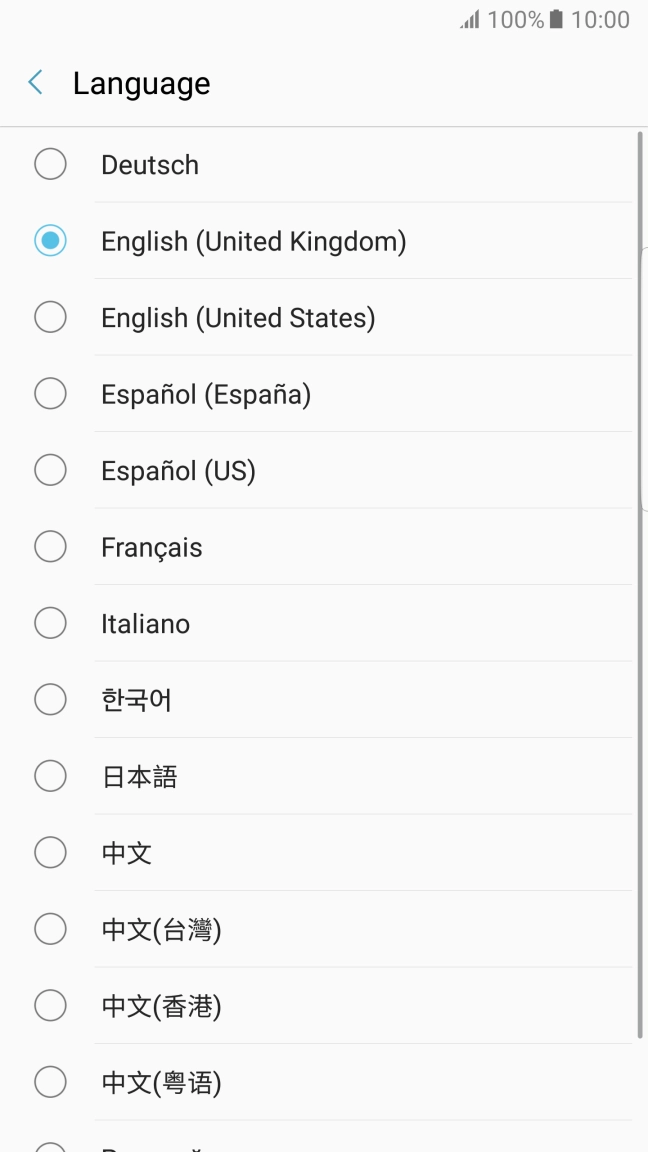Select 中文(台灣) from the language options
The height and width of the screenshot is (1152, 648).
coord(50,928)
